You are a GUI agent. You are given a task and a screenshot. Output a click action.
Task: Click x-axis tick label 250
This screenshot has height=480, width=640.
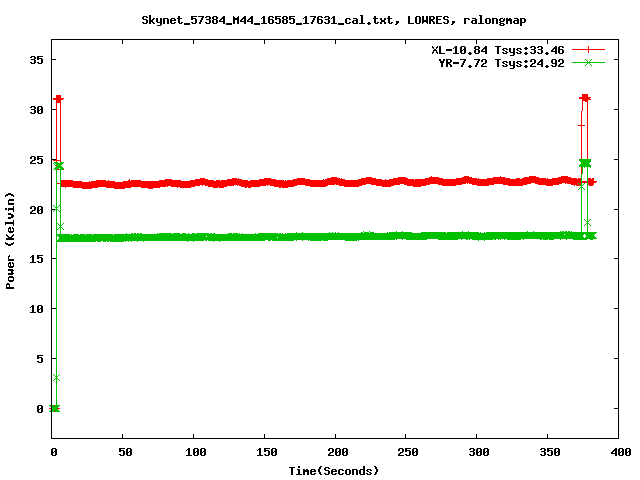click(x=408, y=452)
